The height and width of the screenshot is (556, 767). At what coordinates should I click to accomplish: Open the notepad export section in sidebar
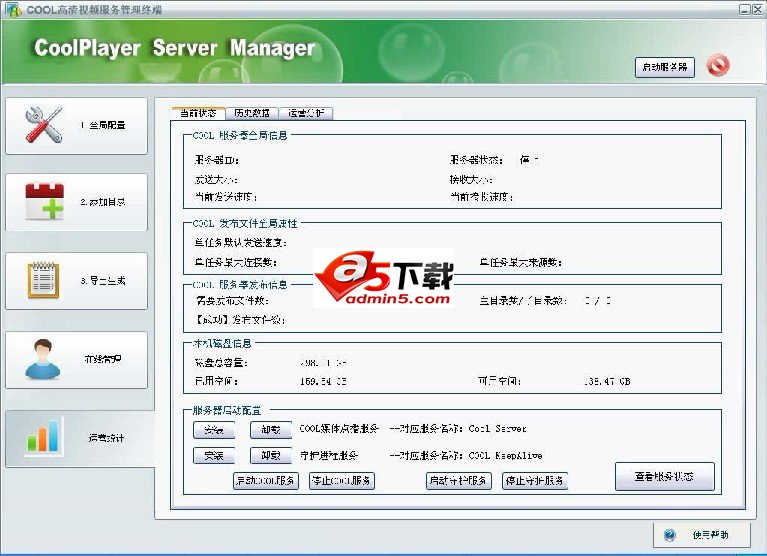(76, 281)
